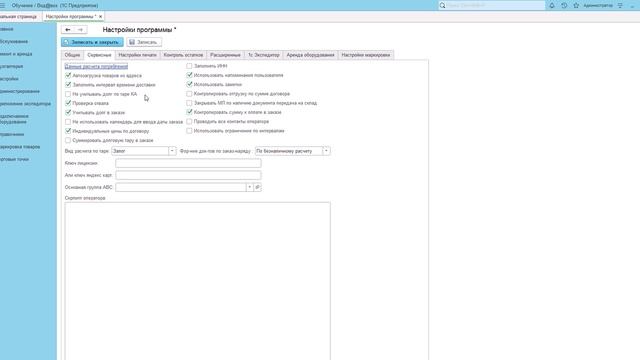This screenshot has height=360, width=640.
Task: Enable the Заполнять ИНН checkbox
Action: point(189,66)
